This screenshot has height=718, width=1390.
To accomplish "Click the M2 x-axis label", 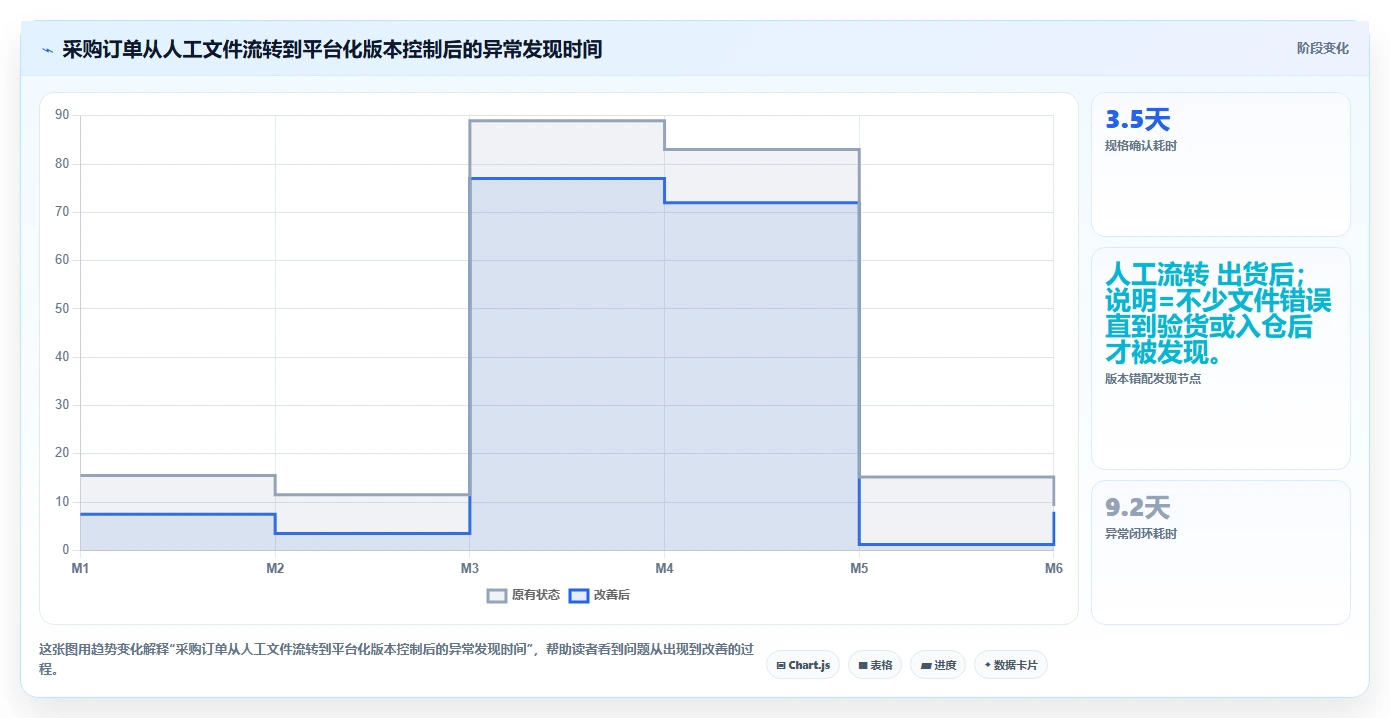I will click(x=275, y=568).
